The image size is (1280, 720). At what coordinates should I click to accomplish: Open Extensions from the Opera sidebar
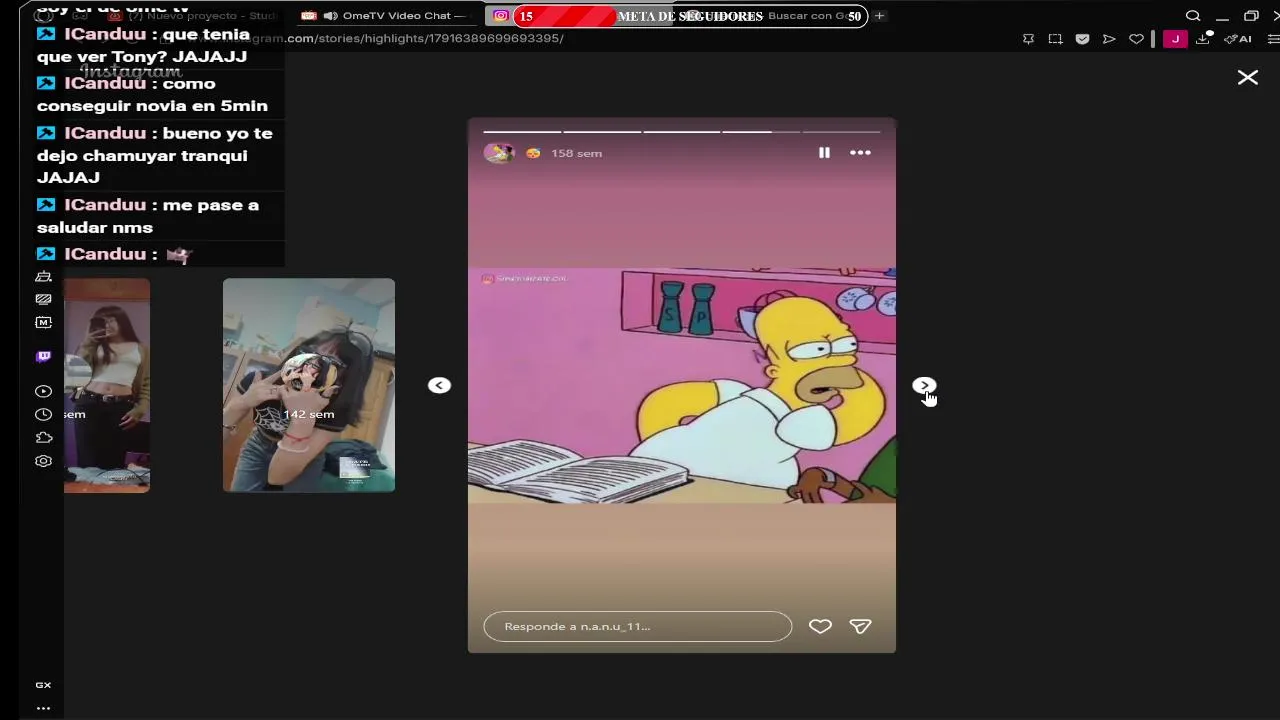coord(43,437)
